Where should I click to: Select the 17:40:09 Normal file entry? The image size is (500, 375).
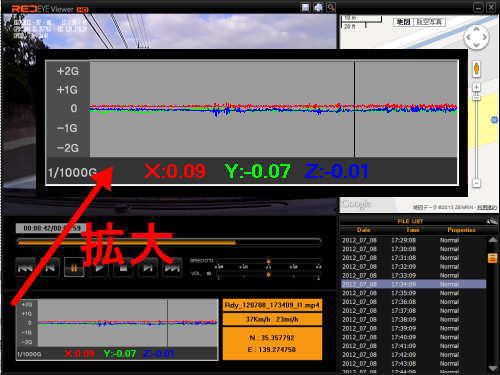pos(413,337)
